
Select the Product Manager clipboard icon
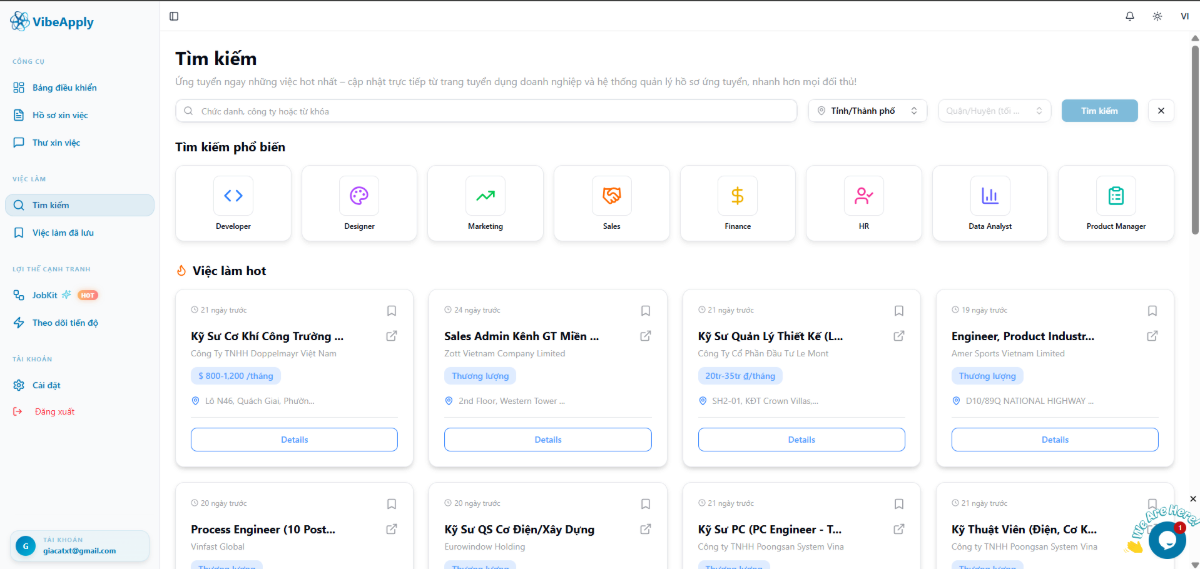click(x=1116, y=196)
